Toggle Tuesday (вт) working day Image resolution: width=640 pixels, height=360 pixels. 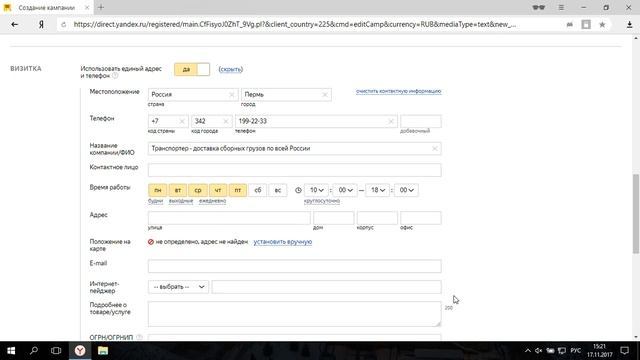[x=178, y=190]
